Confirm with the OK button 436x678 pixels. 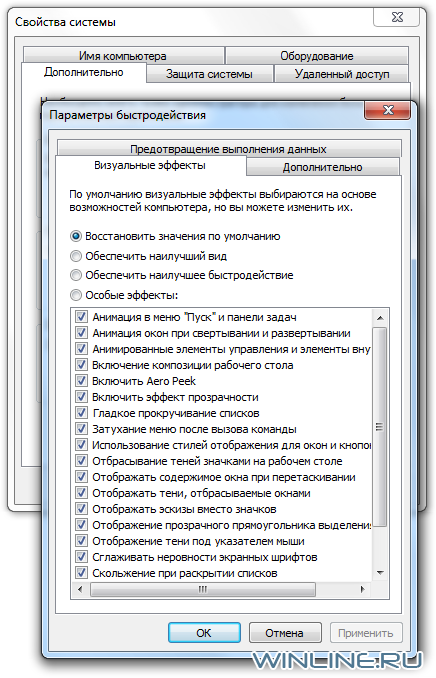coord(204,633)
